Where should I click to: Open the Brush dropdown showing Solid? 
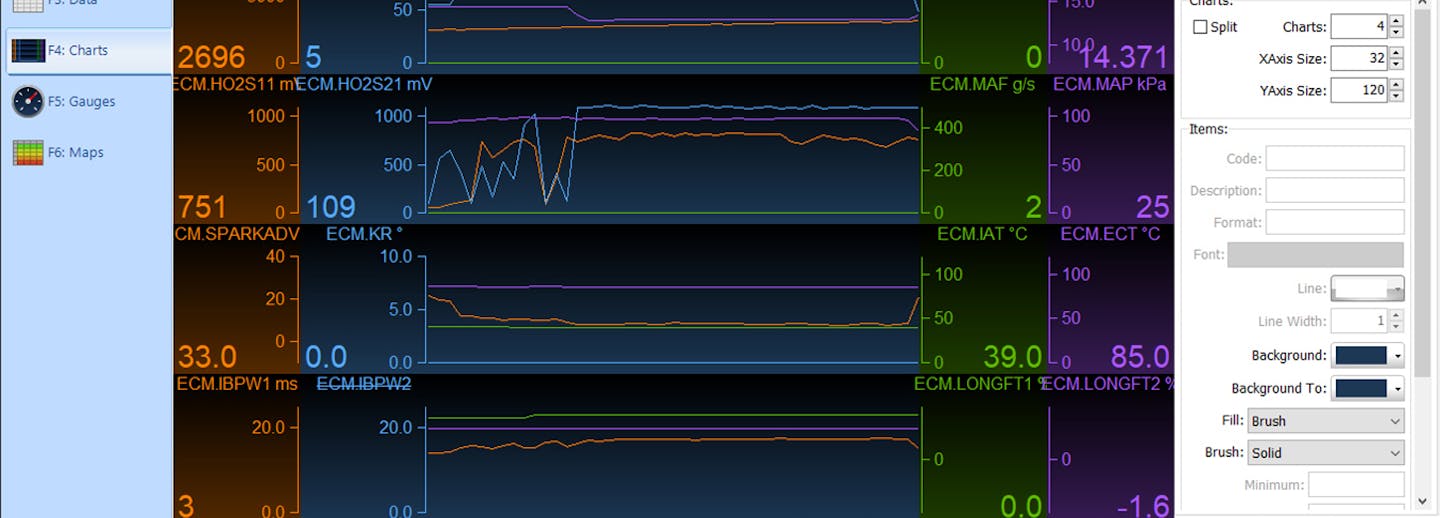(1325, 453)
